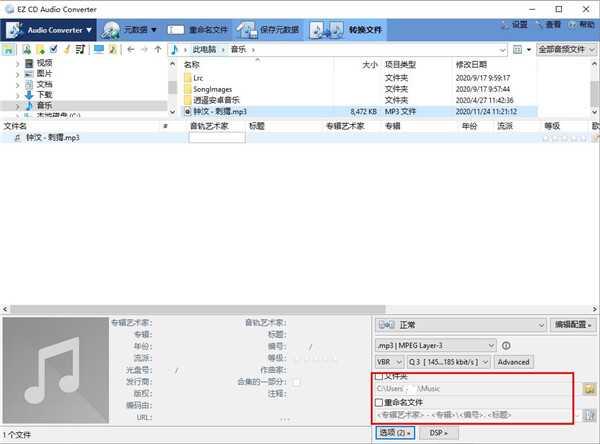Click the navigate up arrow icon

click(158, 49)
